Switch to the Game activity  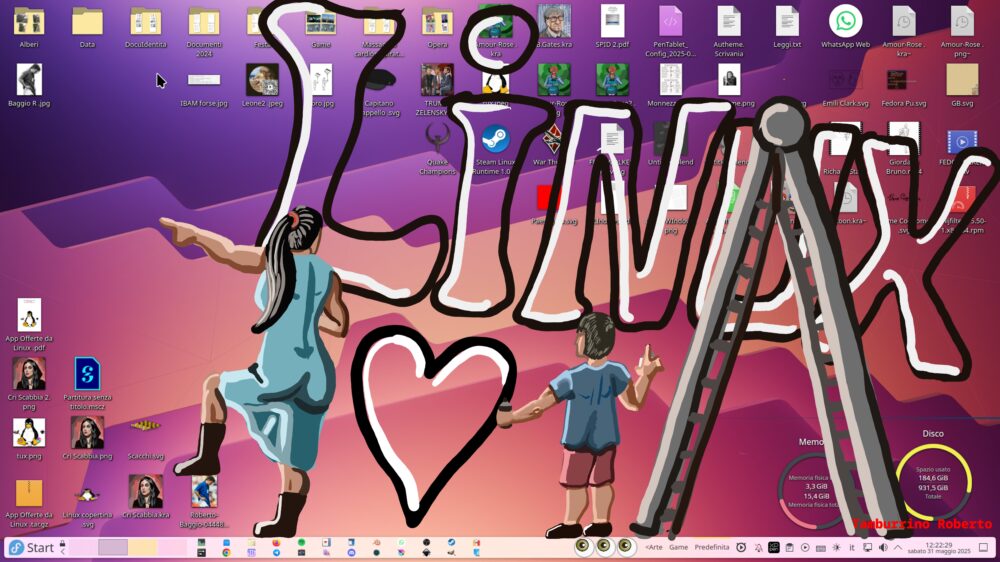[x=679, y=547]
